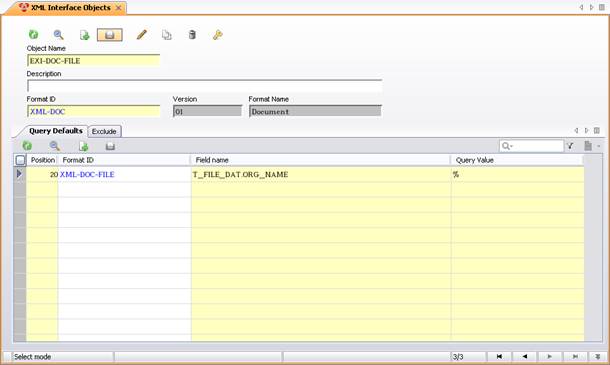
Task: Click the row selector arrow of first row
Action: 19,174
